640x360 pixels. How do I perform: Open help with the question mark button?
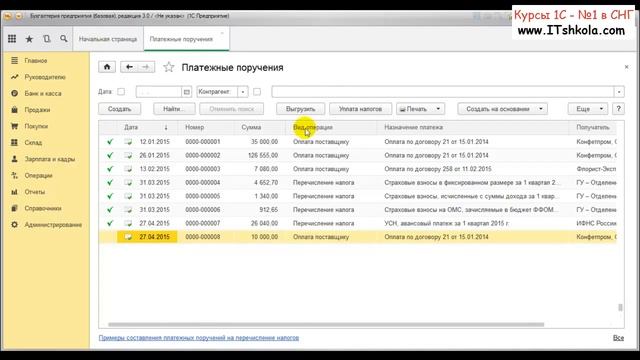point(618,109)
